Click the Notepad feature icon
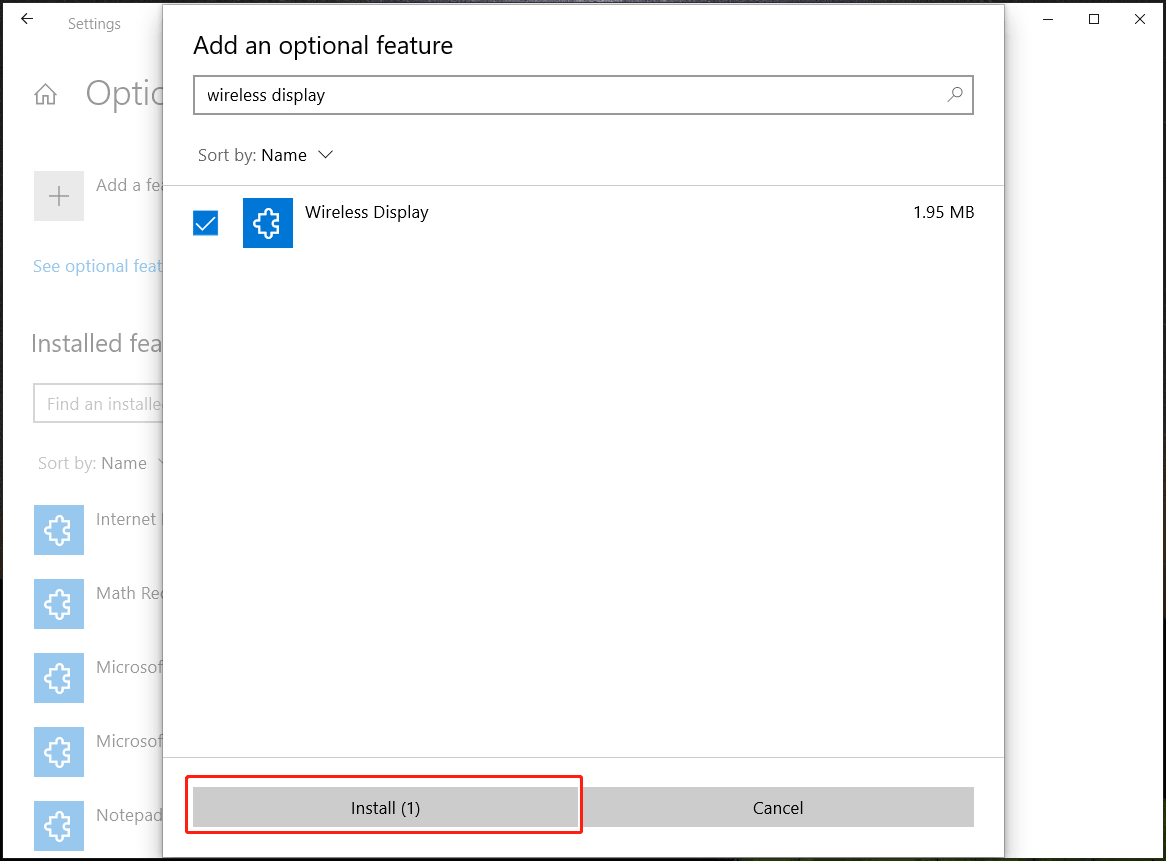The width and height of the screenshot is (1166, 861). [x=58, y=826]
